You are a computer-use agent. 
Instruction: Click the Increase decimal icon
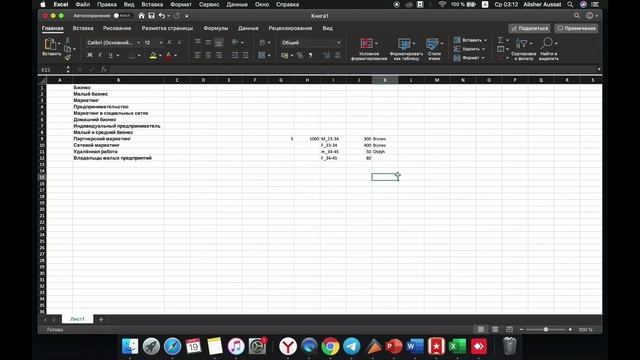327,55
